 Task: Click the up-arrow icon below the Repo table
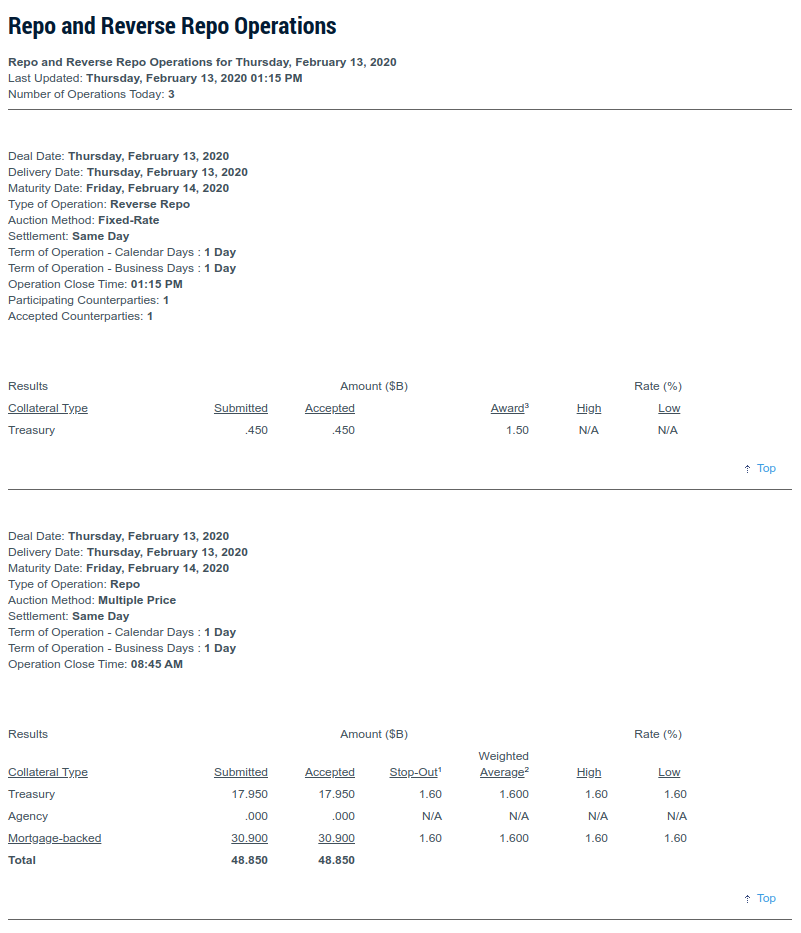click(747, 899)
